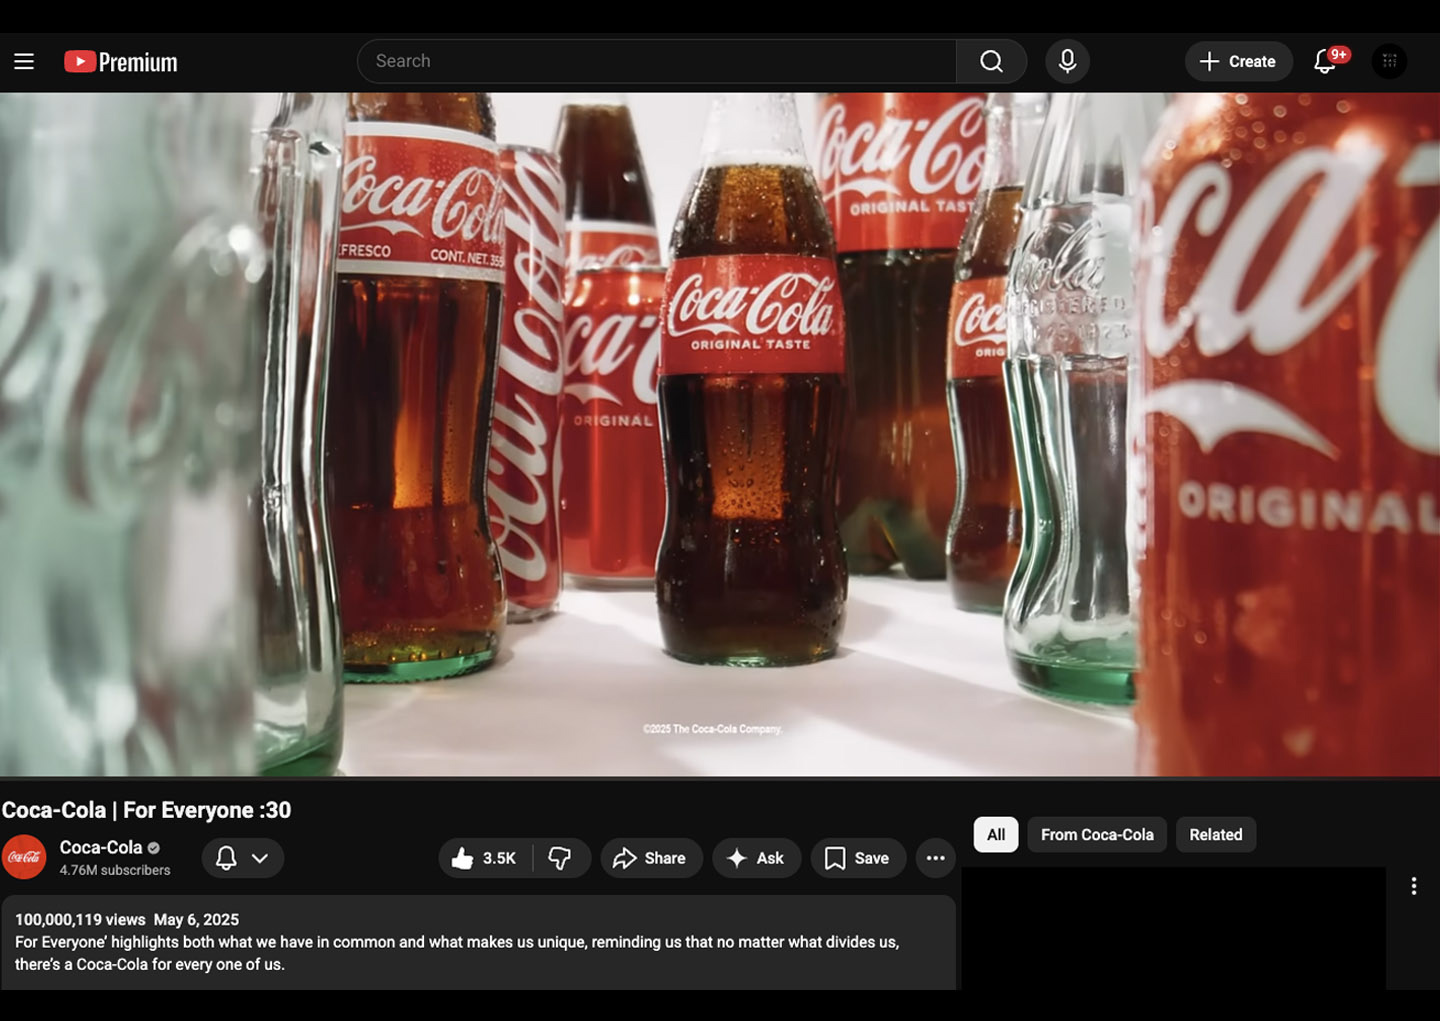Dislike the video with thumbs down

[x=560, y=858]
